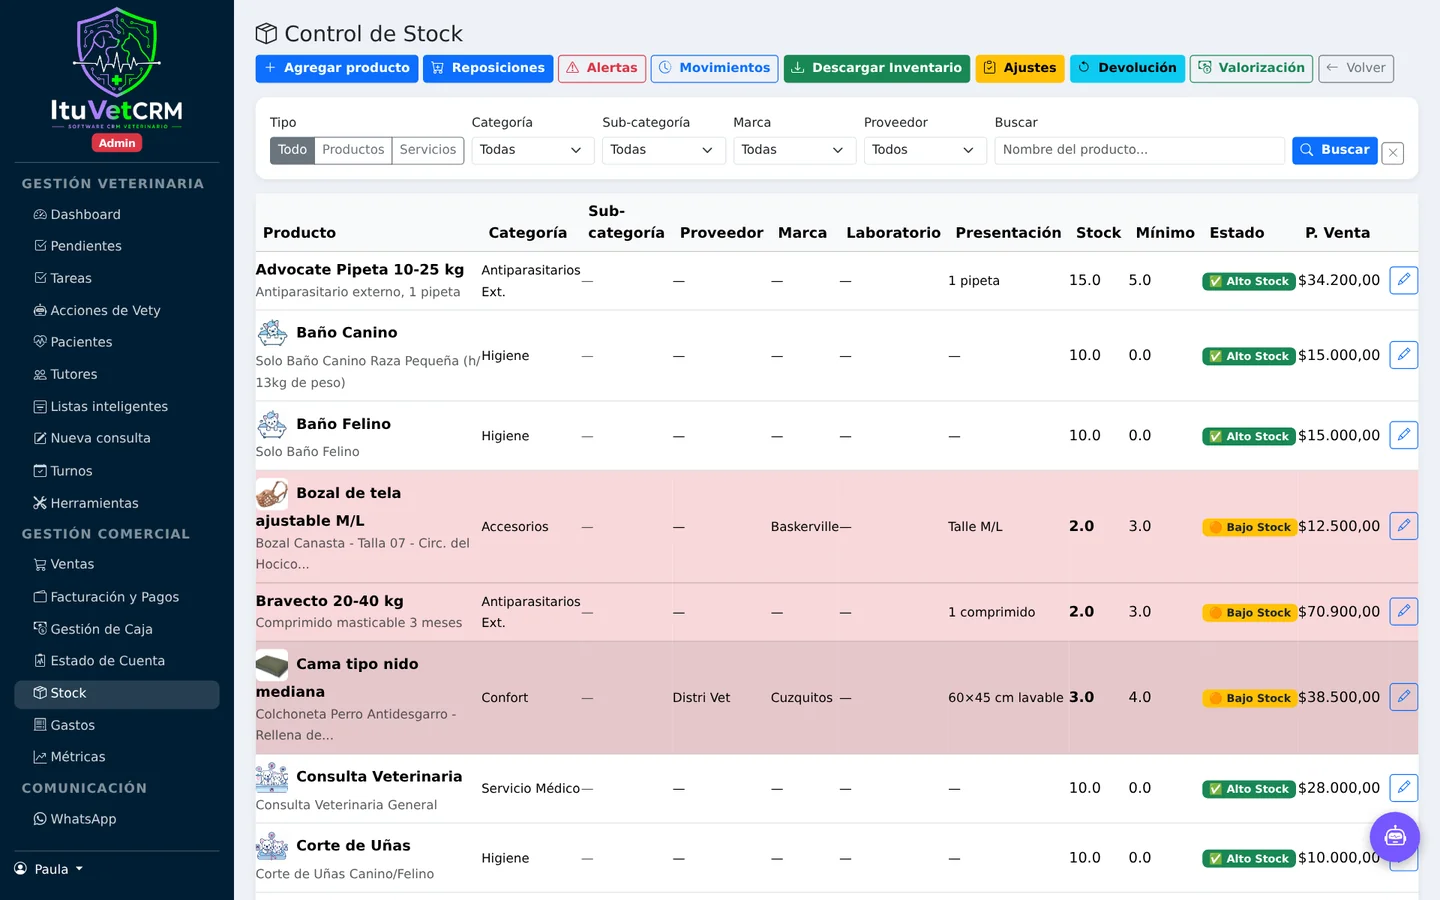Click the Cama tipo nido thumbnail image
The width and height of the screenshot is (1440, 900).
click(x=272, y=664)
